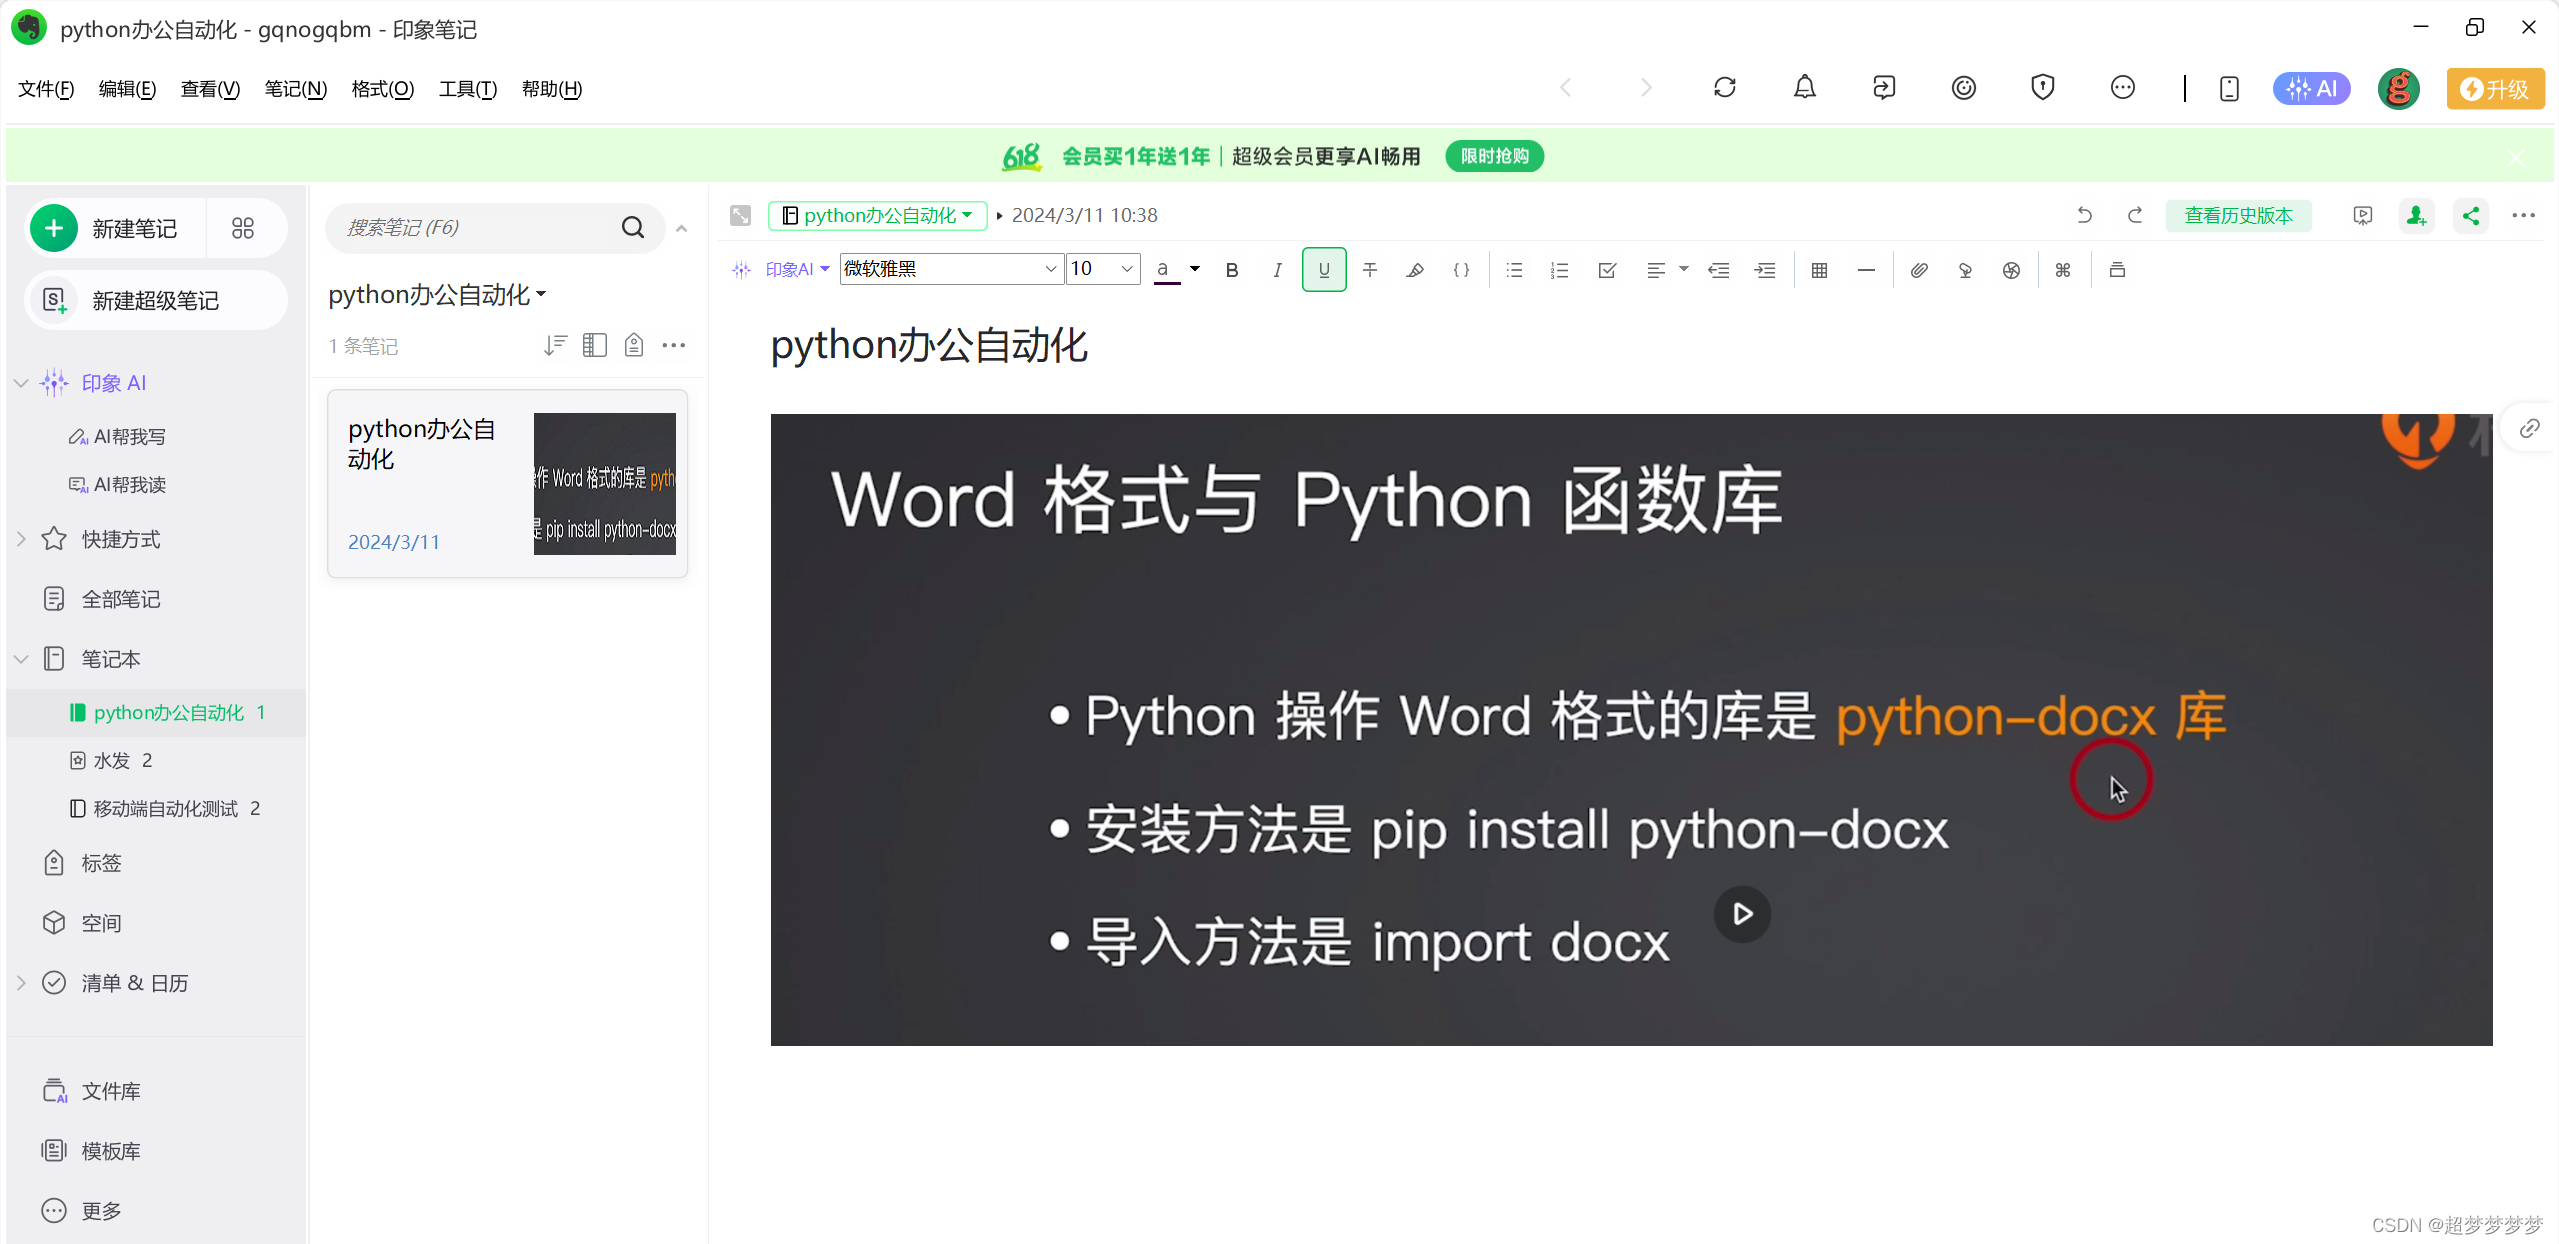Insert a table using the toolbar
The height and width of the screenshot is (1244, 2559).
click(x=1819, y=270)
